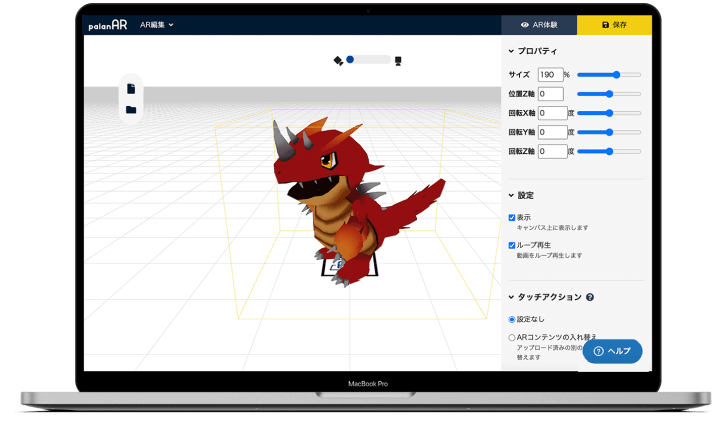Click the AR体験 preview button
The image size is (727, 422).
539,25
